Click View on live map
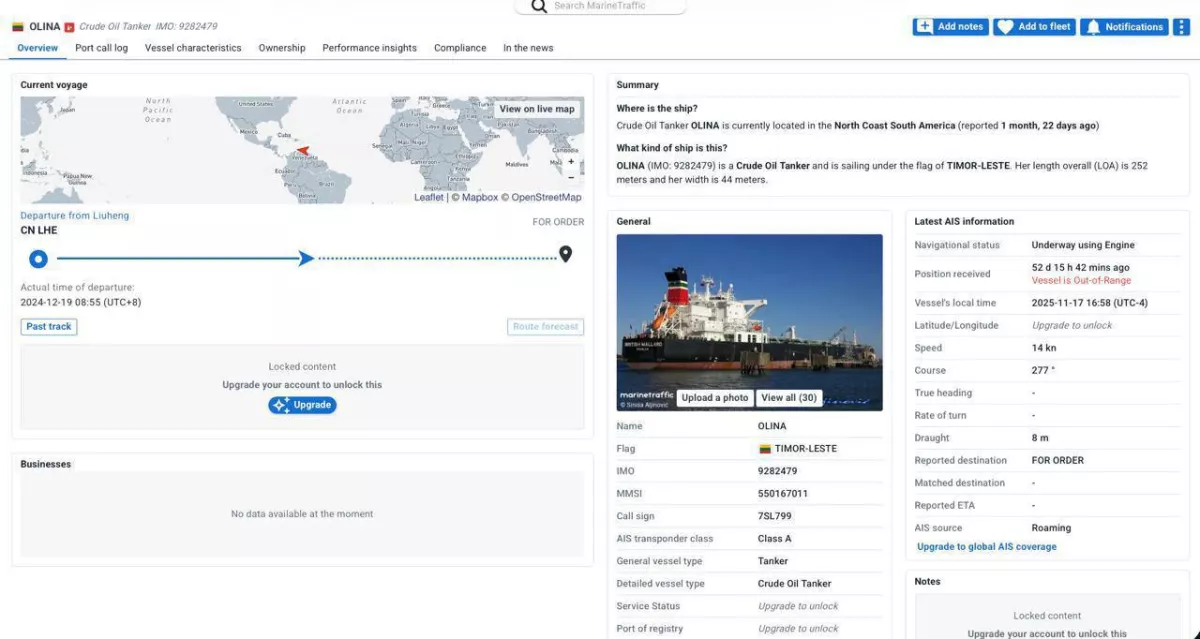The image size is (1200, 639). (537, 109)
